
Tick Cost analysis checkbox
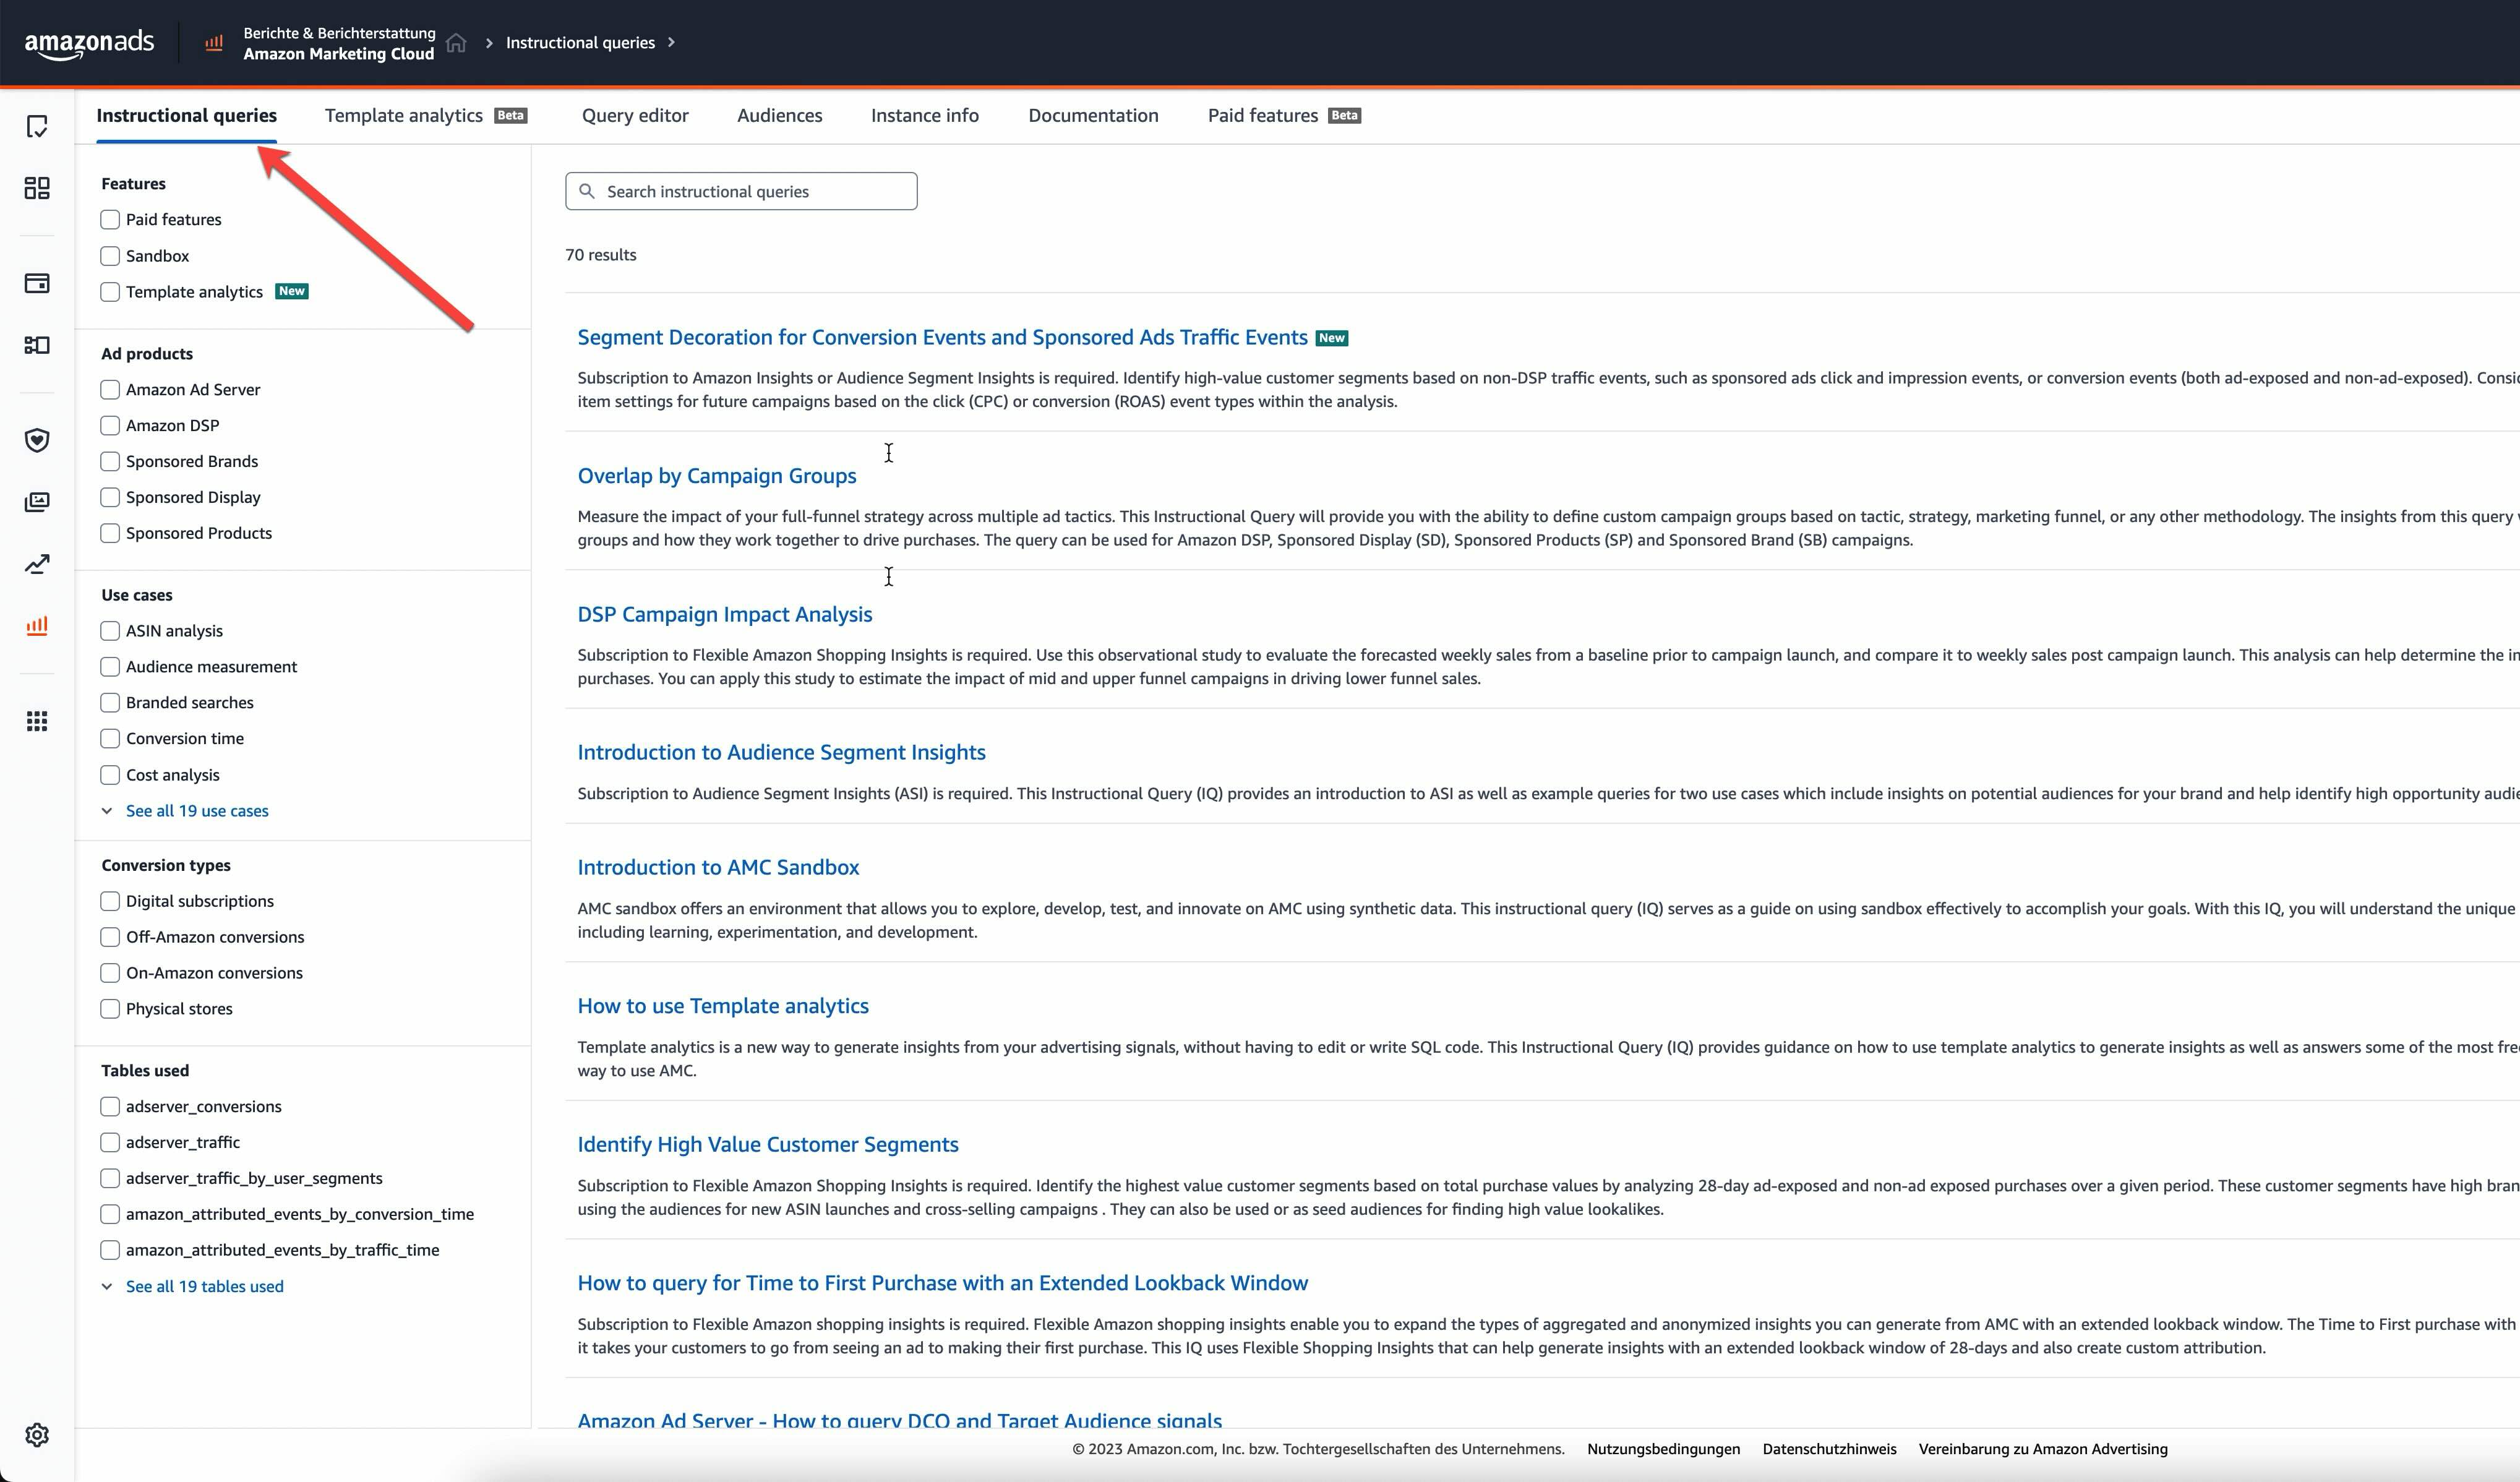click(110, 775)
